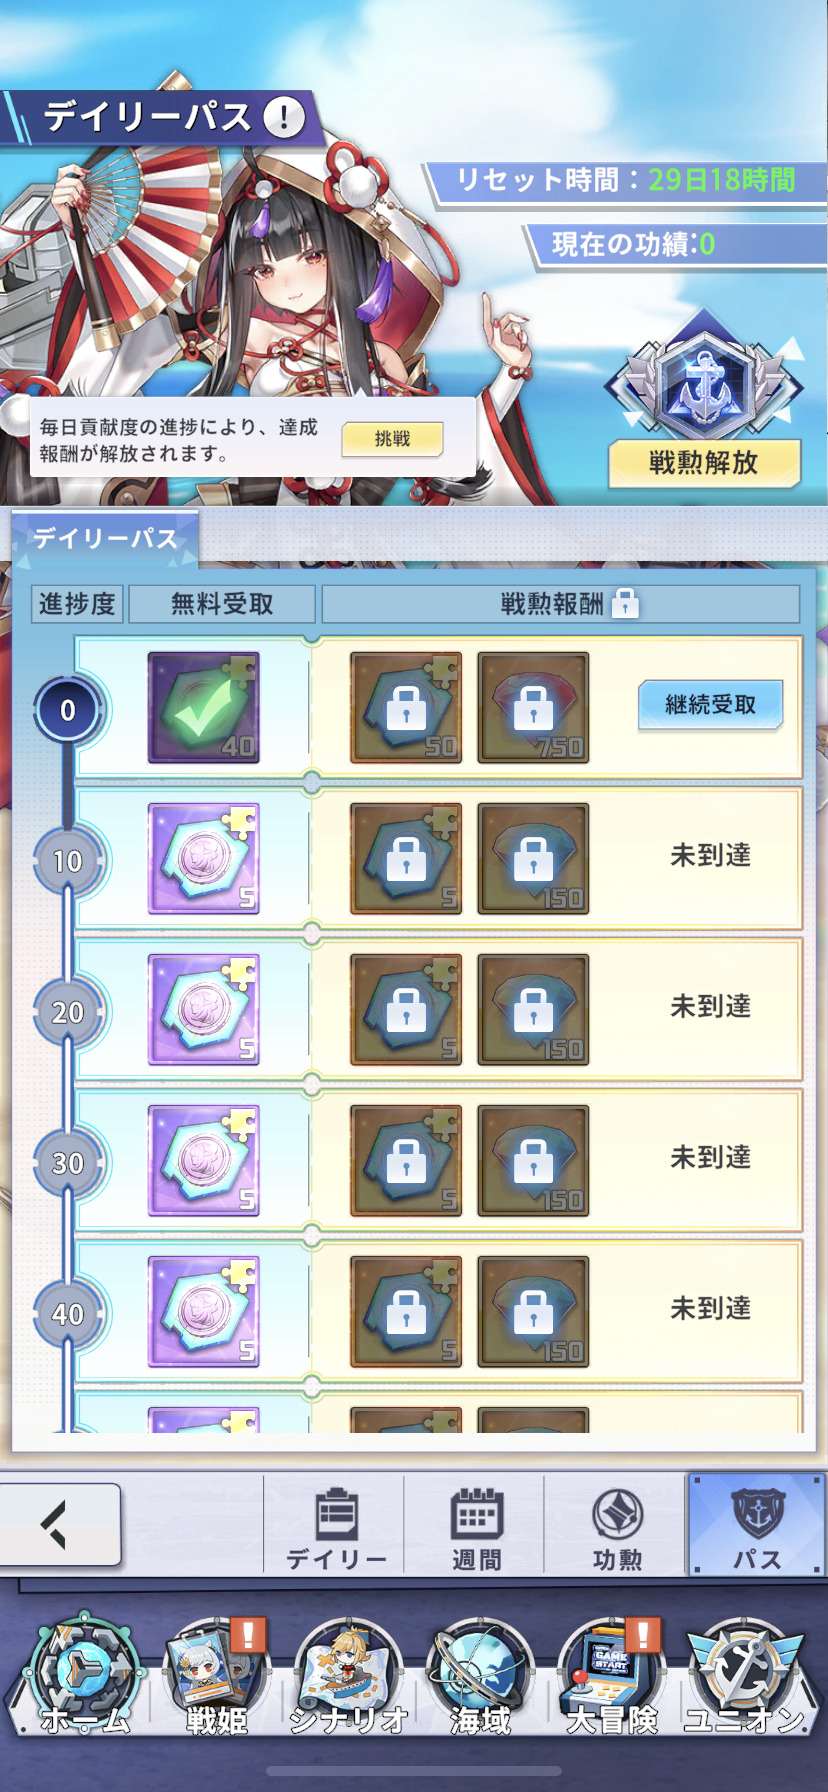The image size is (828, 1792).
Task: Switch to the 功勲 tab
Action: [x=616, y=1527]
